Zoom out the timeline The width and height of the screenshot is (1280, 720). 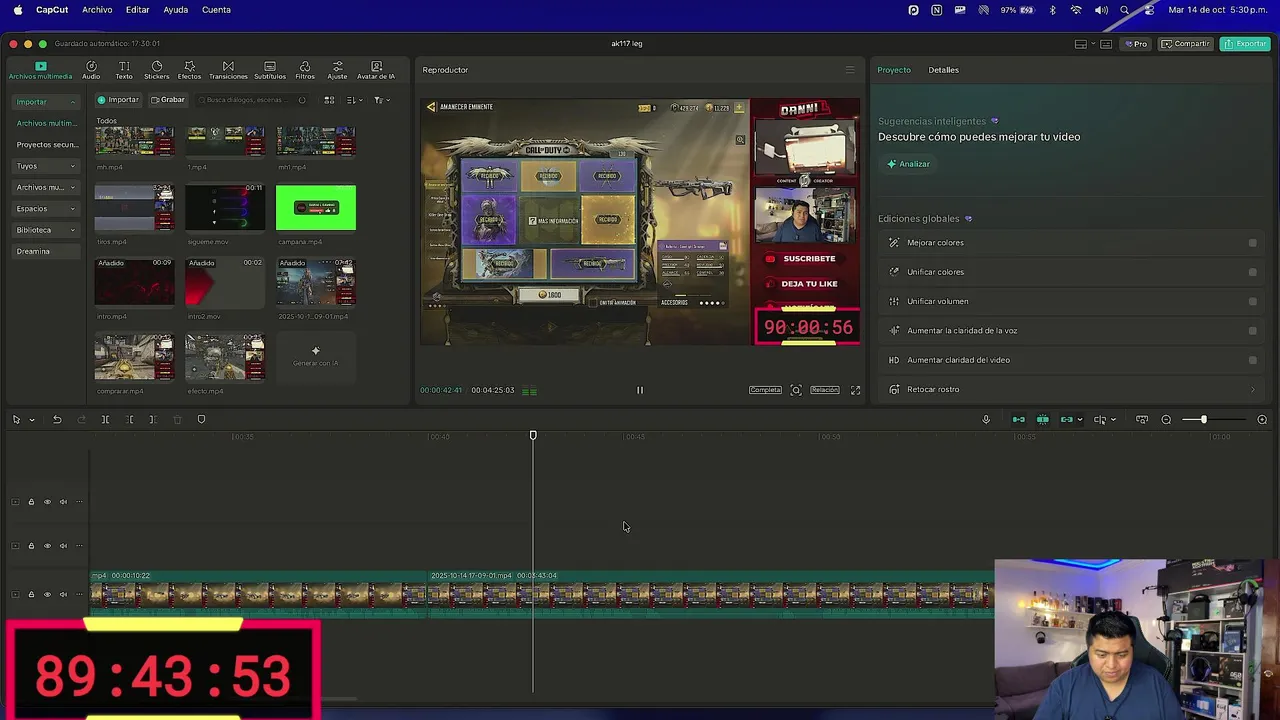1166,419
